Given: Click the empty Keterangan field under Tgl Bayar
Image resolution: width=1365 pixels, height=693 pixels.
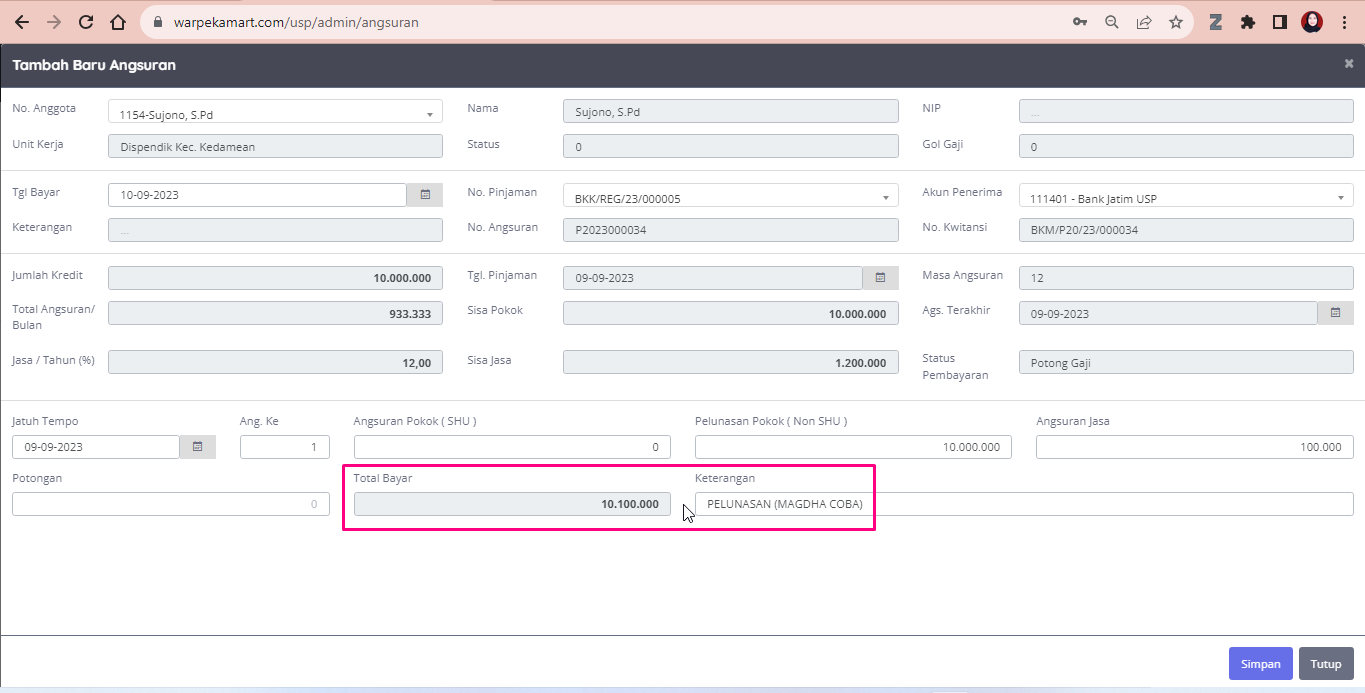Looking at the screenshot, I should pos(275,230).
